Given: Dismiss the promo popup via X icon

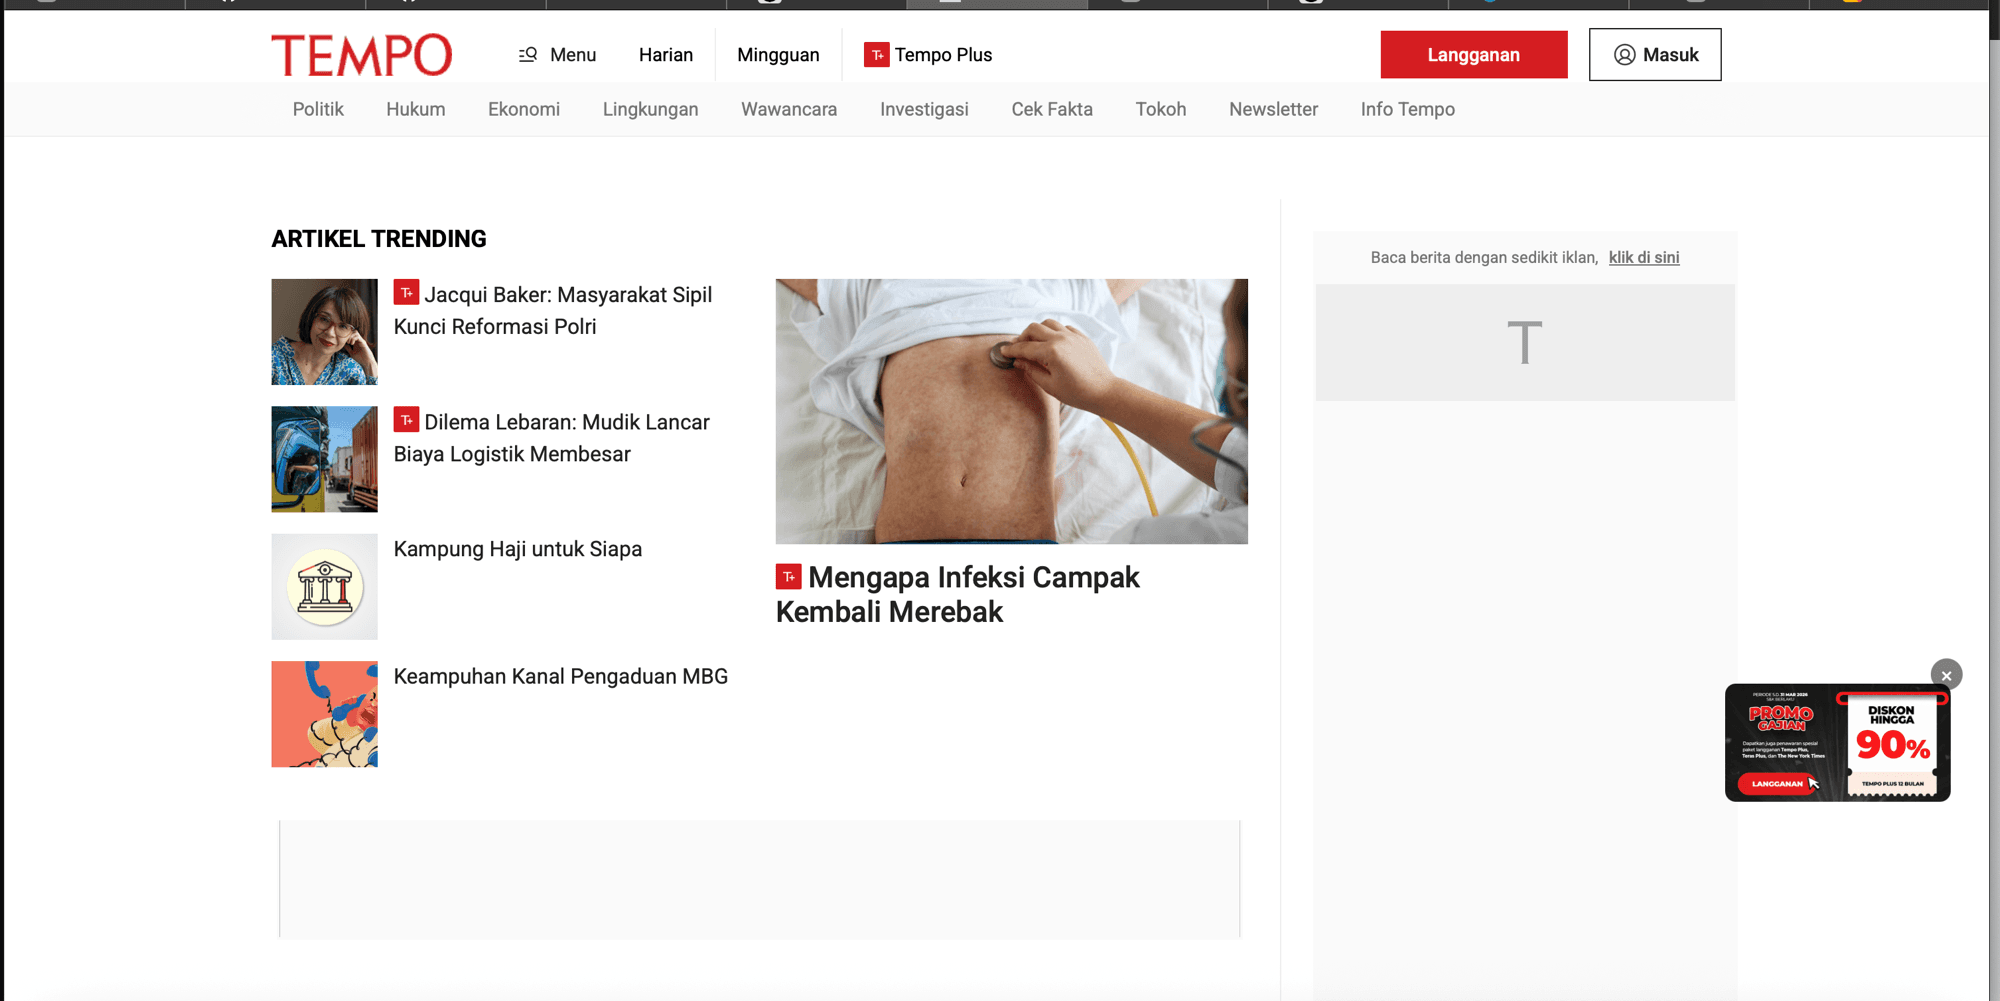Looking at the screenshot, I should 1946,675.
